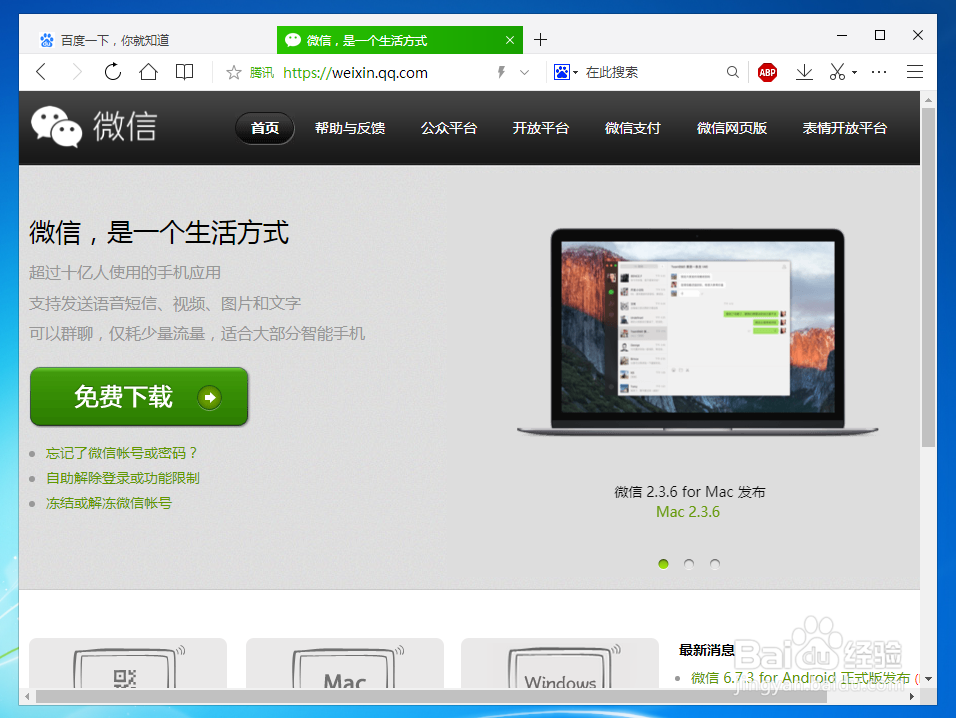This screenshot has height=718, width=956.
Task: Open the Windows version card
Action: tap(560, 663)
